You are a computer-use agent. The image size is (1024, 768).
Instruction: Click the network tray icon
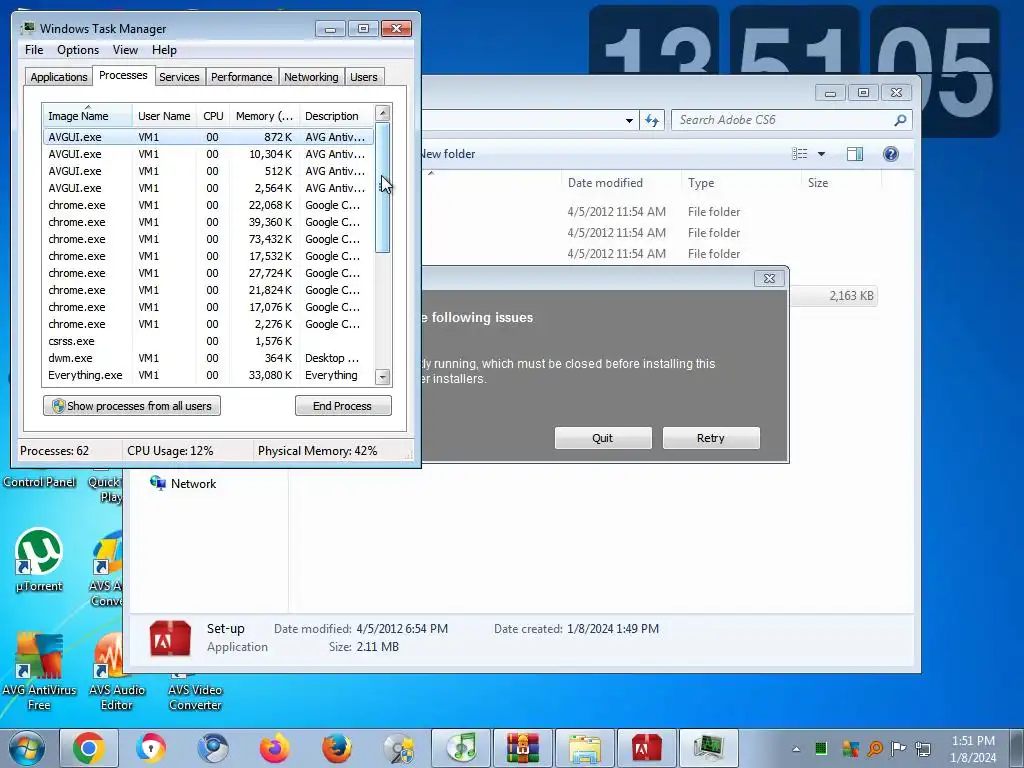click(x=923, y=748)
